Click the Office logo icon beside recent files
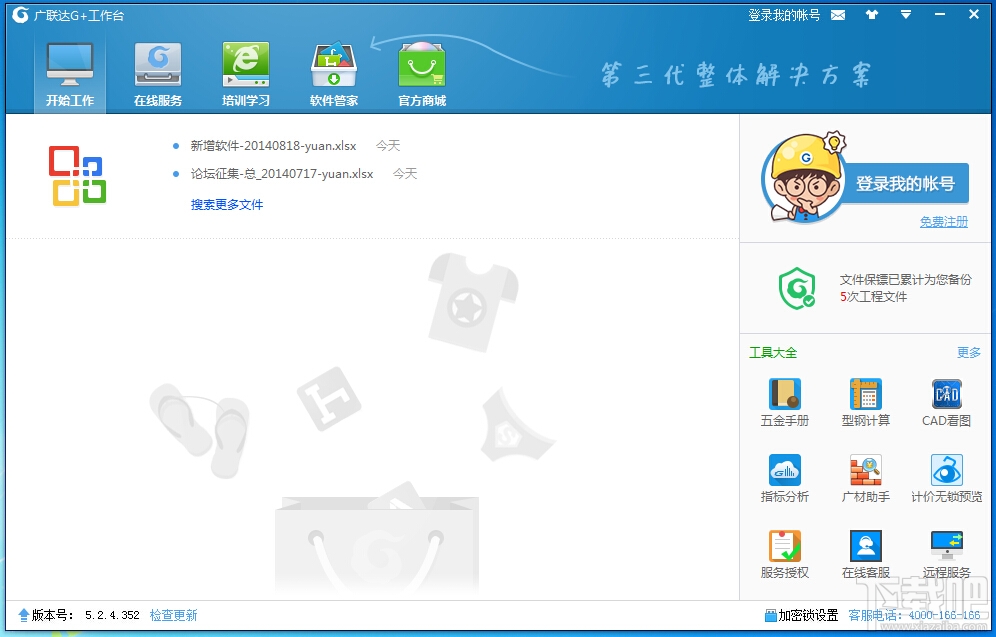 coord(77,176)
